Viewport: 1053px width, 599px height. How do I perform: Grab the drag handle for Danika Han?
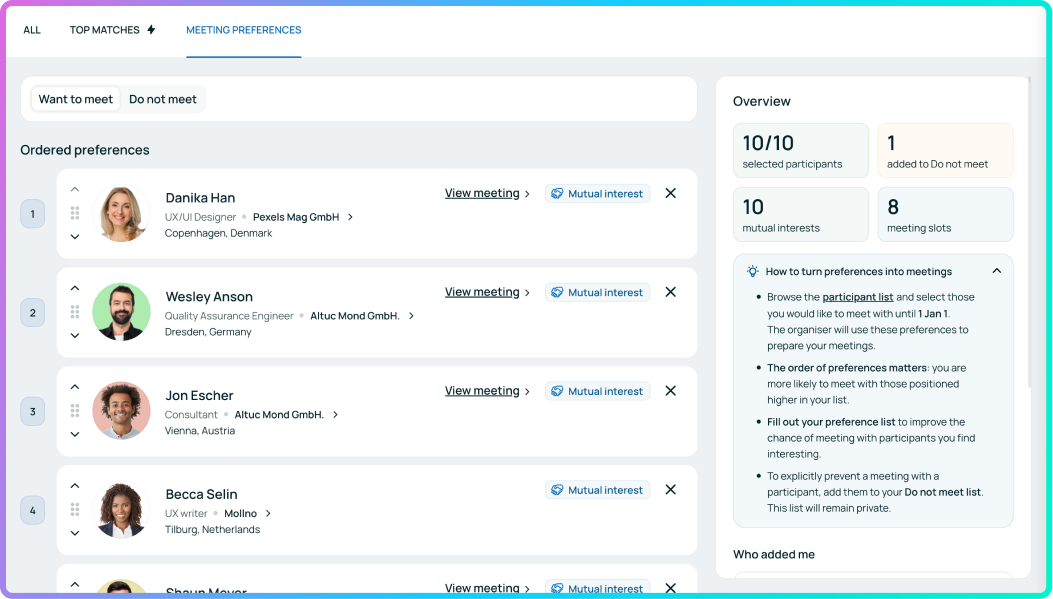(75, 213)
